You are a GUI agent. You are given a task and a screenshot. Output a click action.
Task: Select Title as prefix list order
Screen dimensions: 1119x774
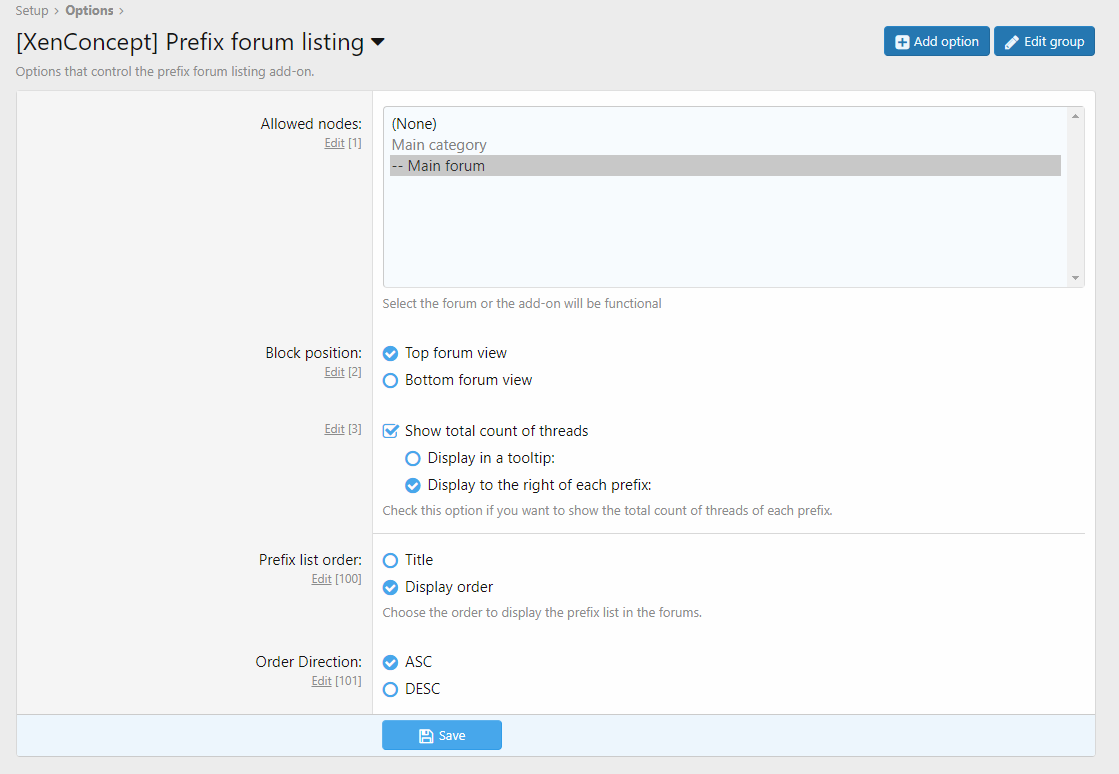pyautogui.click(x=391, y=560)
